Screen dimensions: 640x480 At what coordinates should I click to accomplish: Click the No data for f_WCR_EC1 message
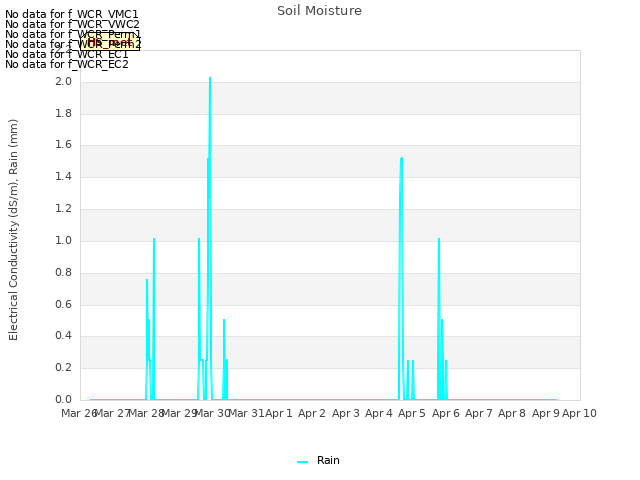67,54
